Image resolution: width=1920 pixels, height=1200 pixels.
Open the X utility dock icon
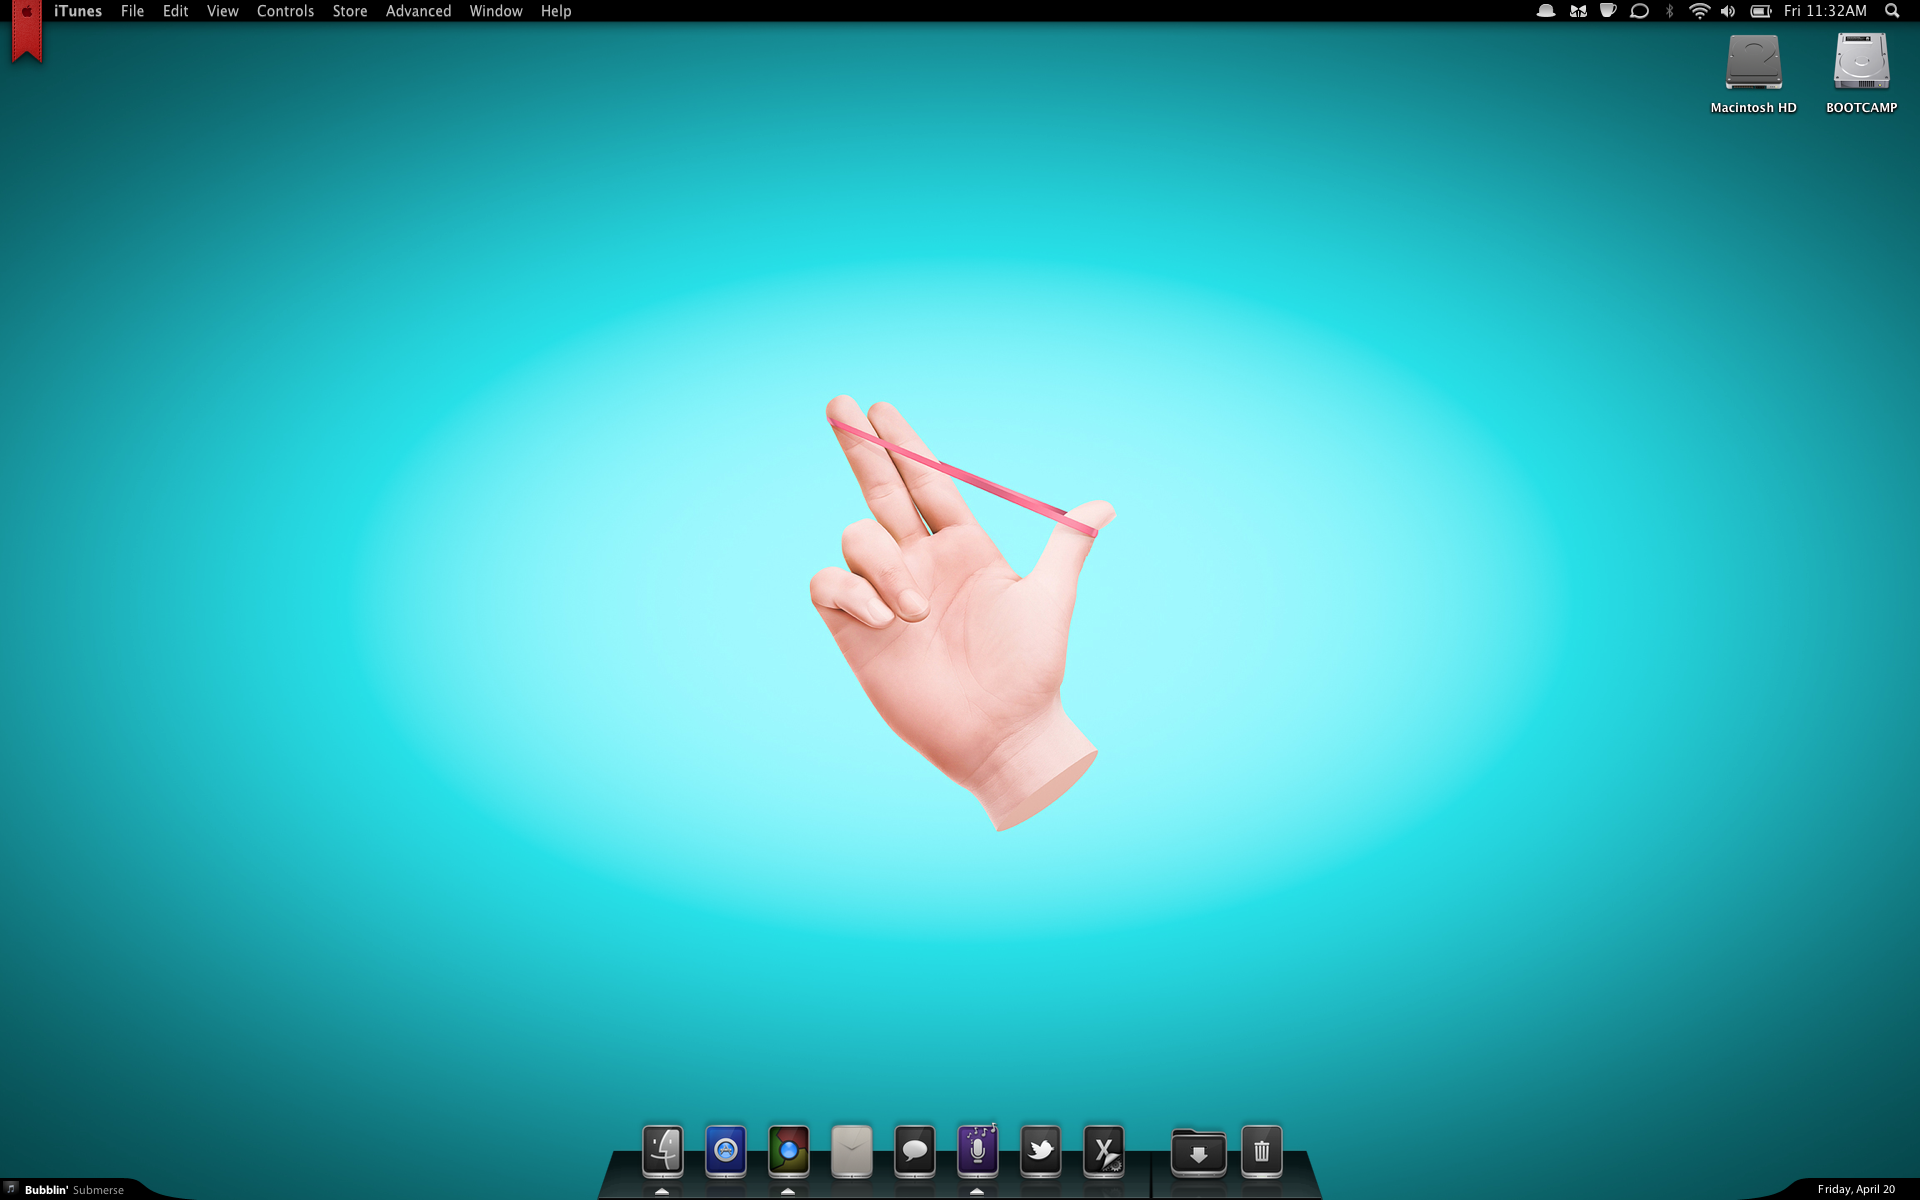coord(1103,1151)
